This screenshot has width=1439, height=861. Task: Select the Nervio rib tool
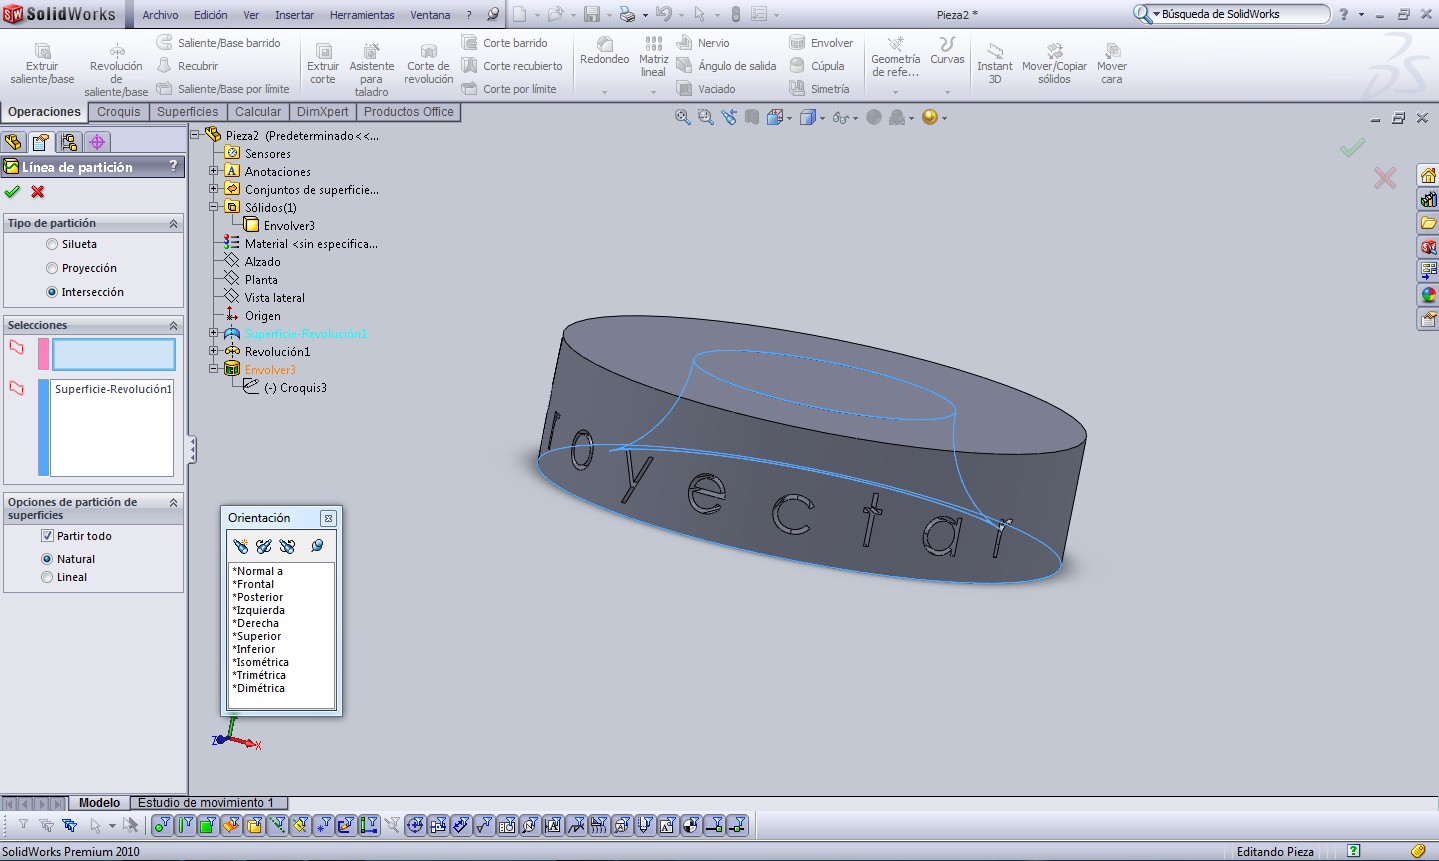click(x=703, y=43)
